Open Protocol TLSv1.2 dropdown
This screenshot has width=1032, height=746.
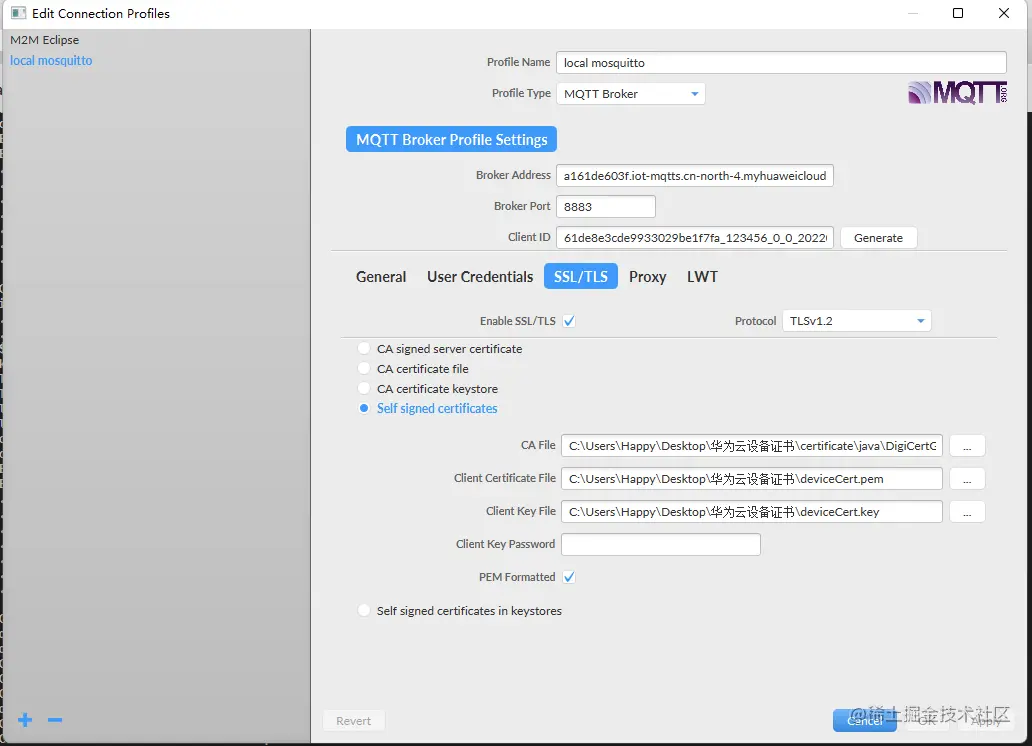click(x=856, y=321)
